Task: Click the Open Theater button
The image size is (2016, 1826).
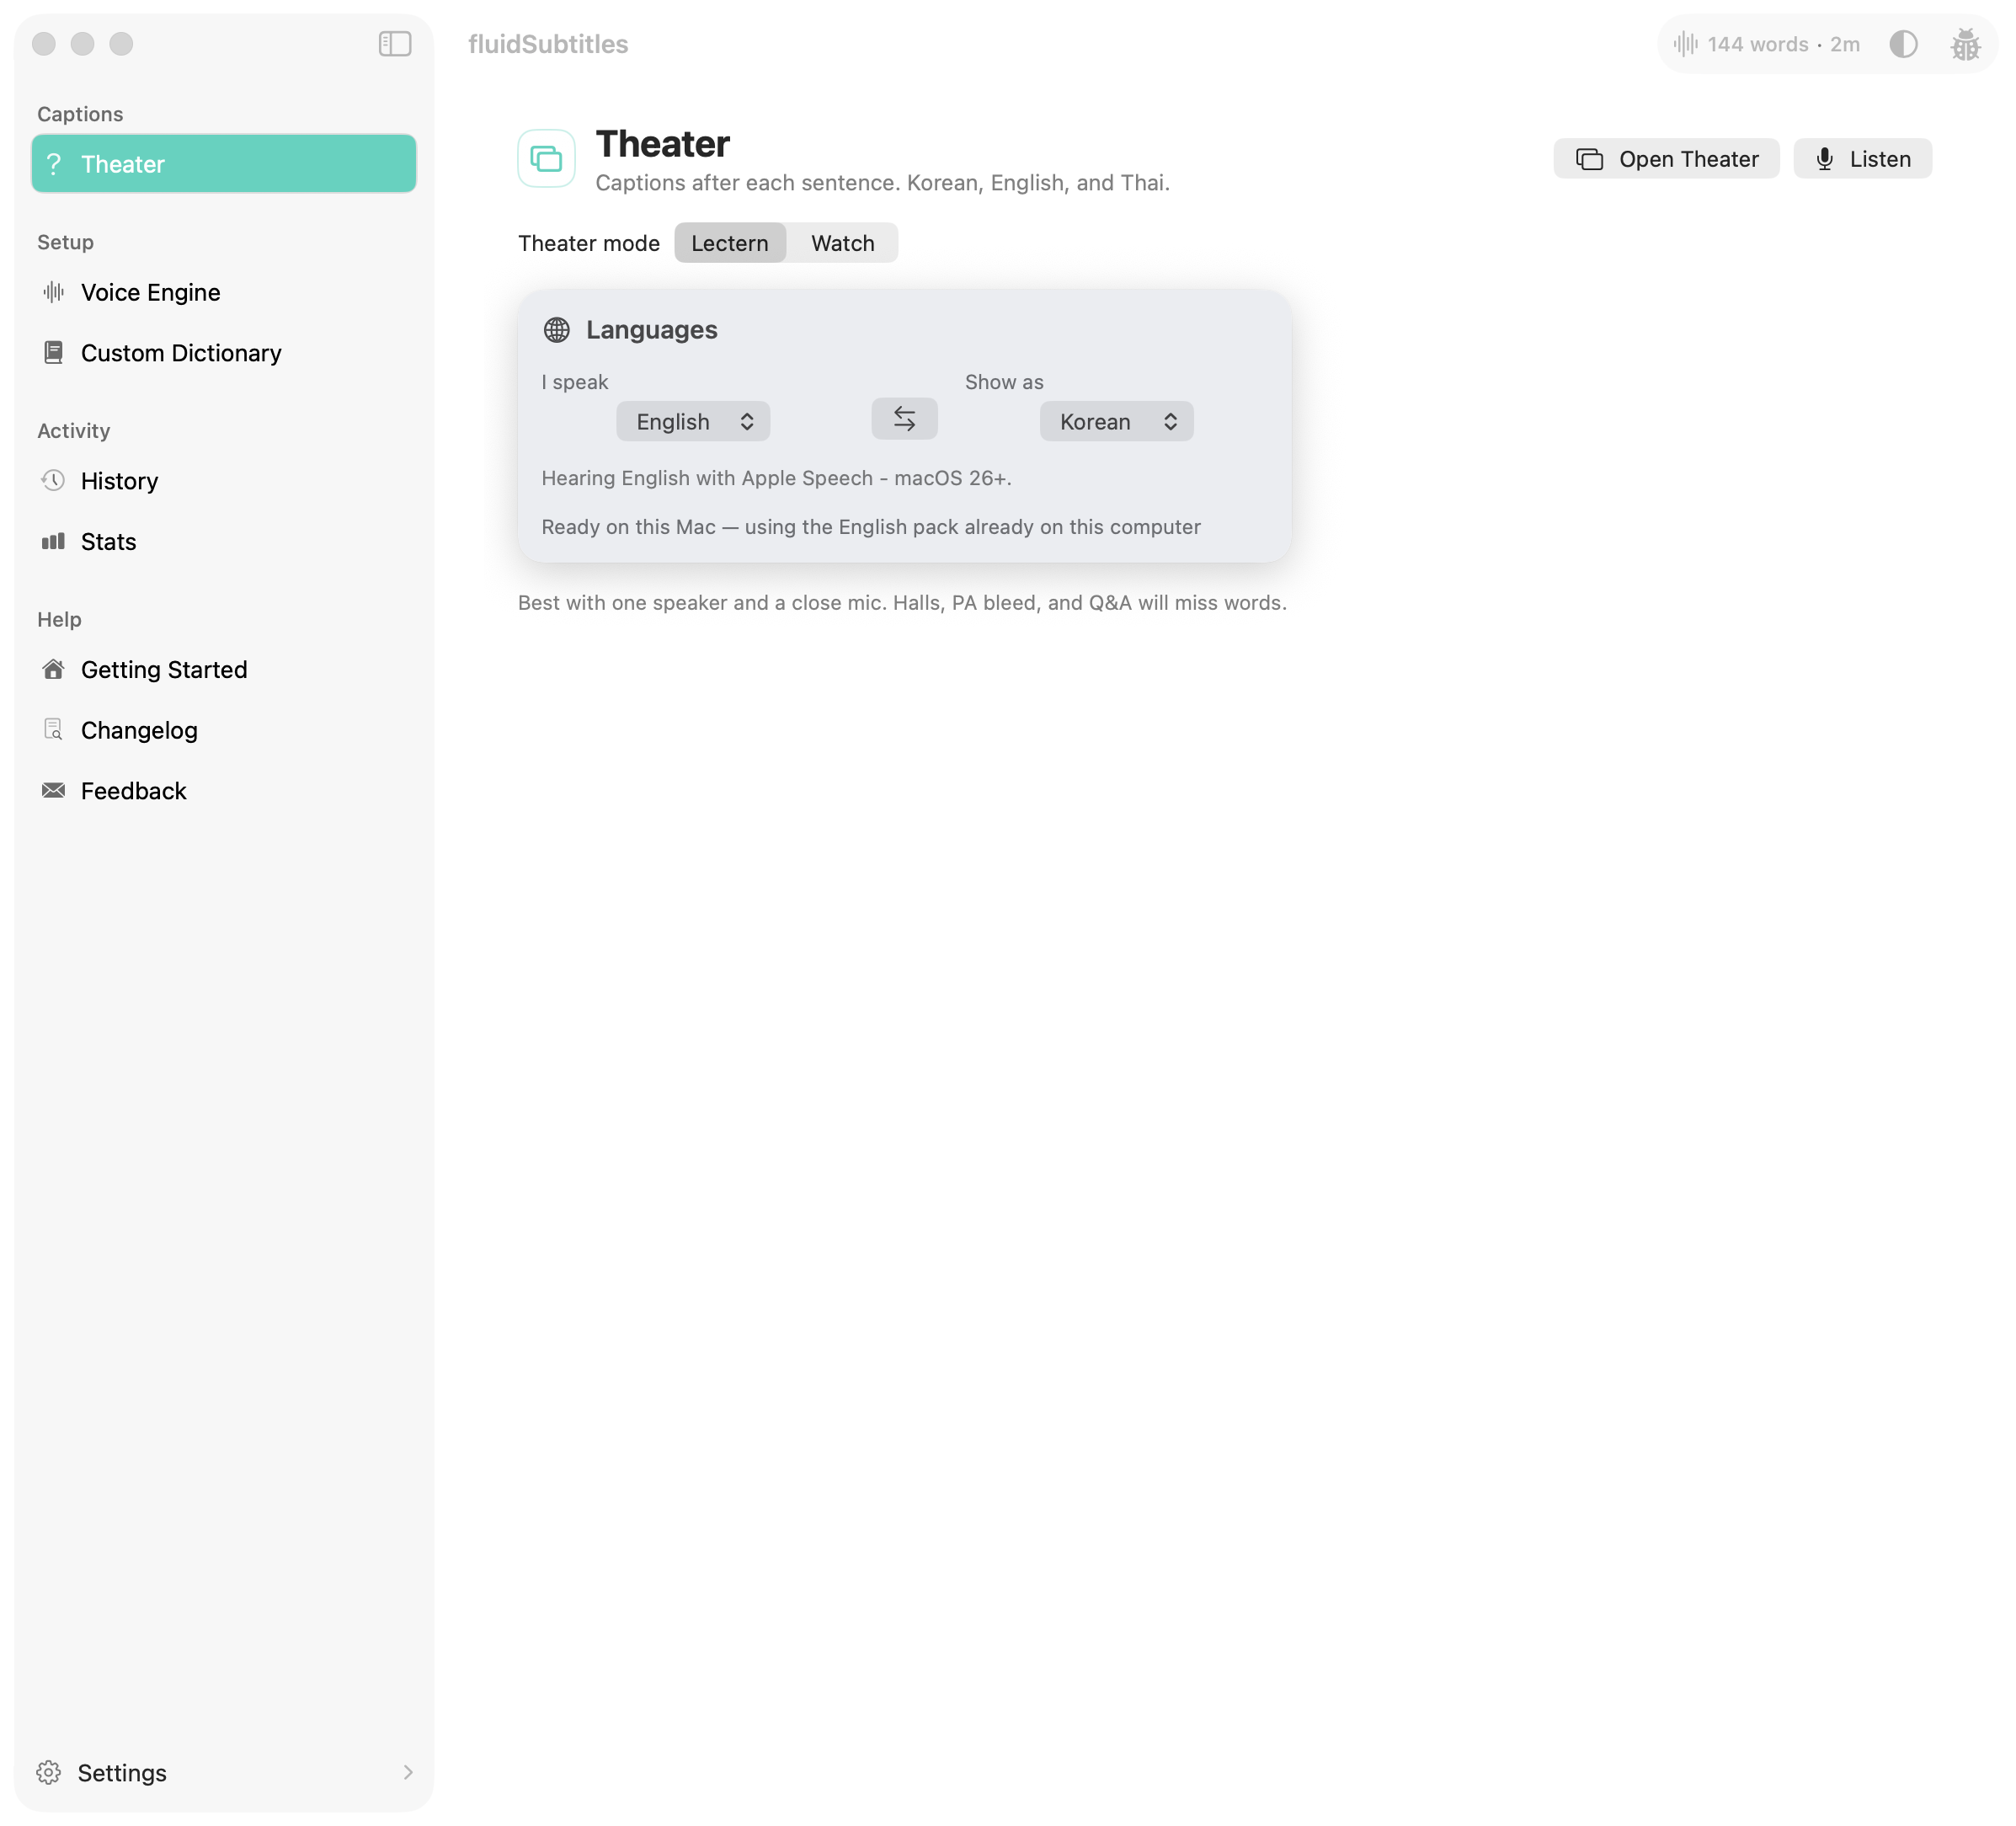Action: [x=1666, y=159]
